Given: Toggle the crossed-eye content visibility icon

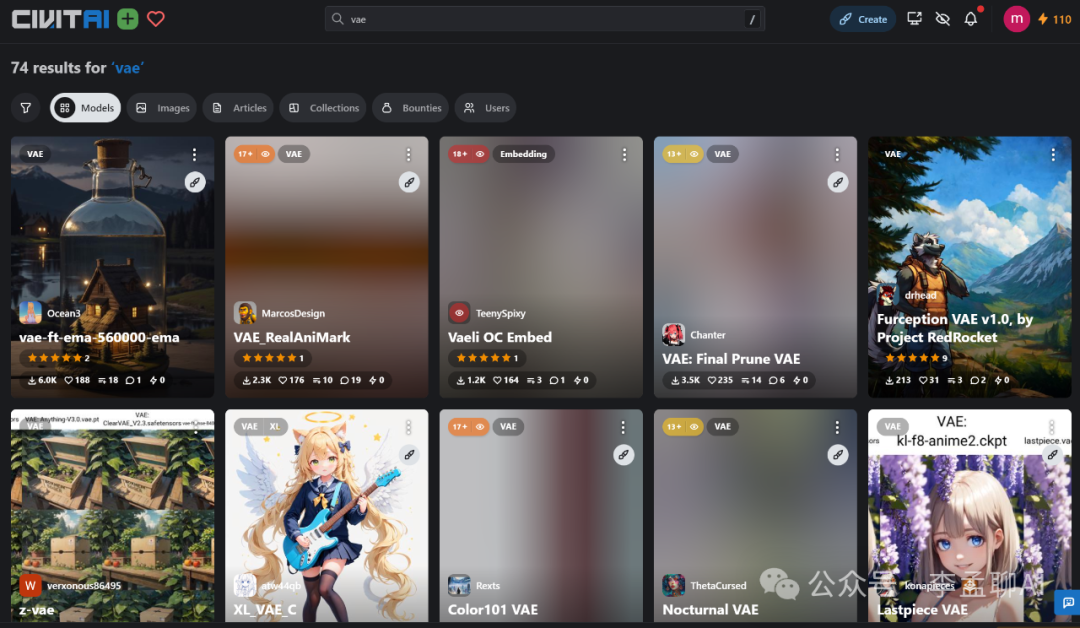Looking at the screenshot, I should [x=942, y=19].
